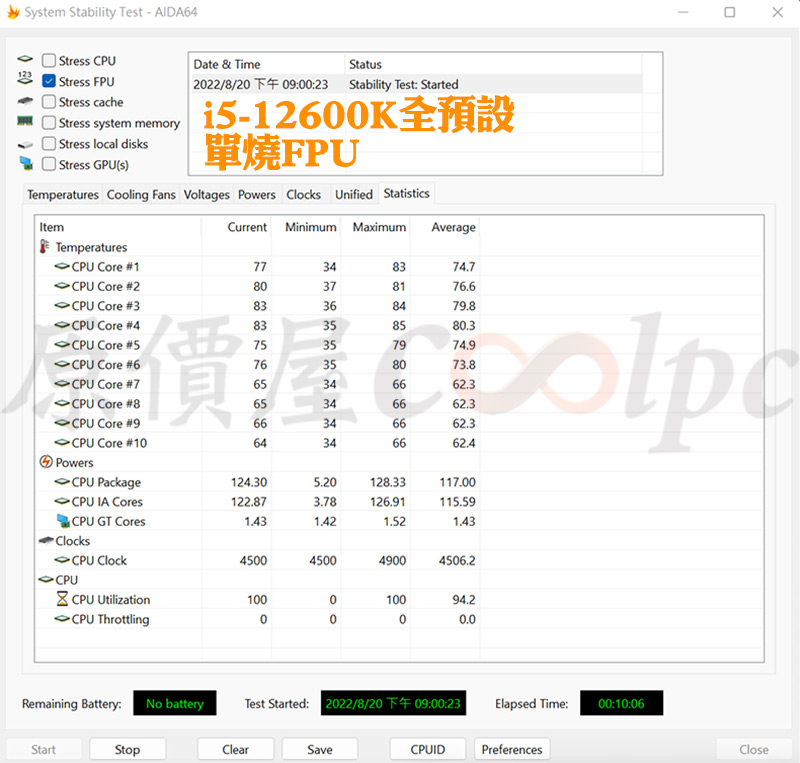The width and height of the screenshot is (800, 763).
Task: Click the icon beside CPU Core #1
Action: coord(62,266)
